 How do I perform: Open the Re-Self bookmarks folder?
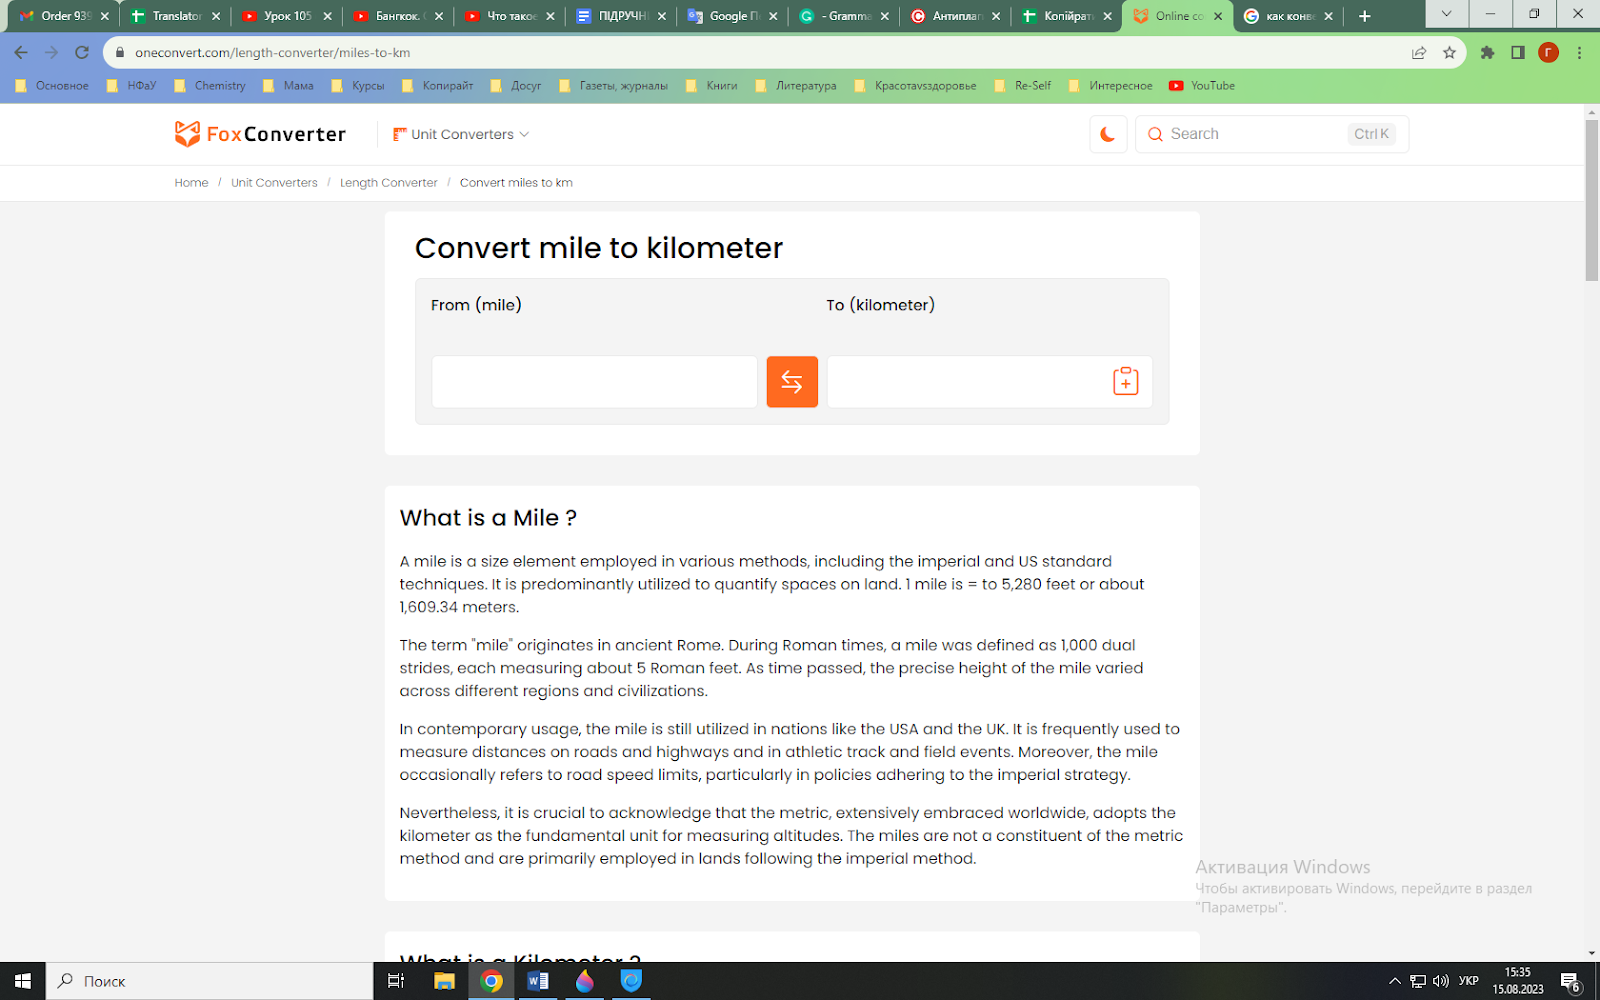(x=1023, y=86)
